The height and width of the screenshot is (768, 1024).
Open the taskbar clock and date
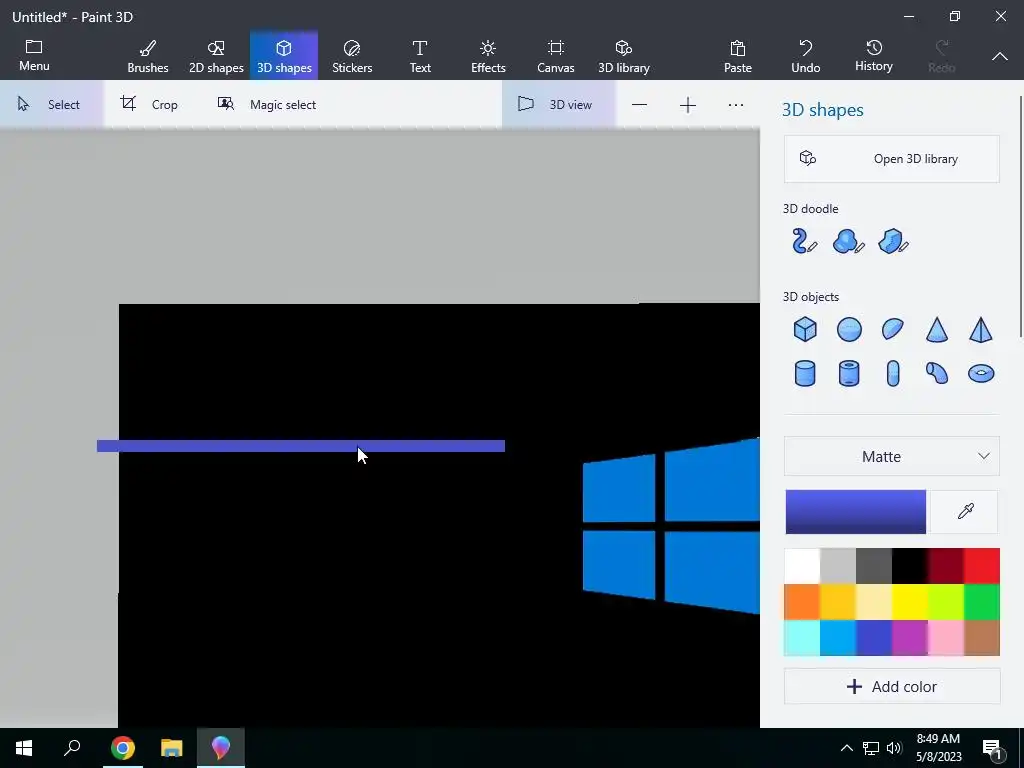[x=938, y=748]
